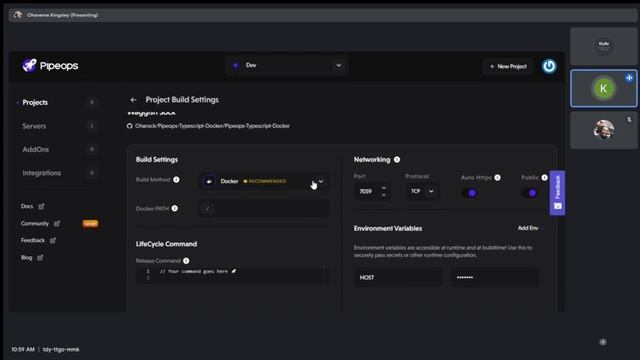The image size is (640, 360).
Task: Open Integrations in the sidebar
Action: click(x=42, y=173)
